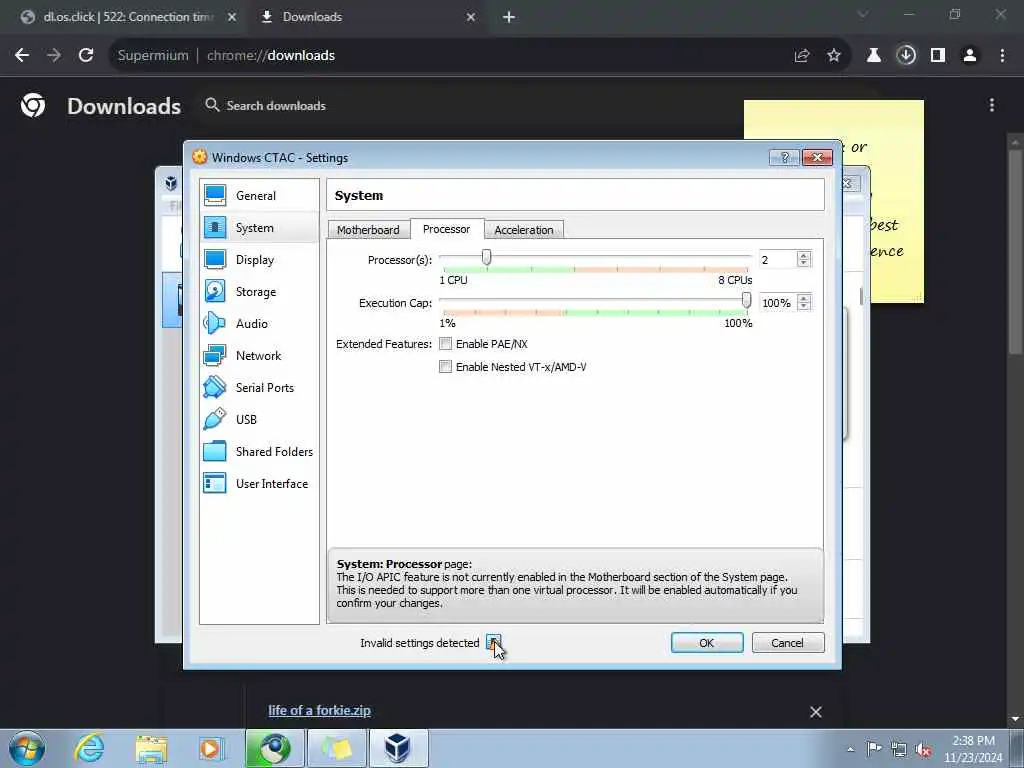Viewport: 1024px width, 768px height.
Task: Open Downloads page more actions menu
Action: (x=991, y=105)
